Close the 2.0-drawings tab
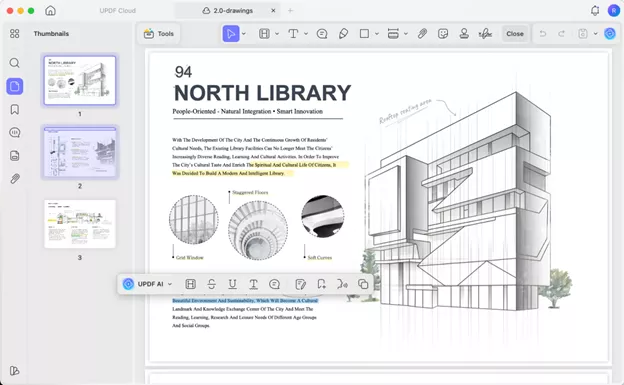 pos(273,11)
